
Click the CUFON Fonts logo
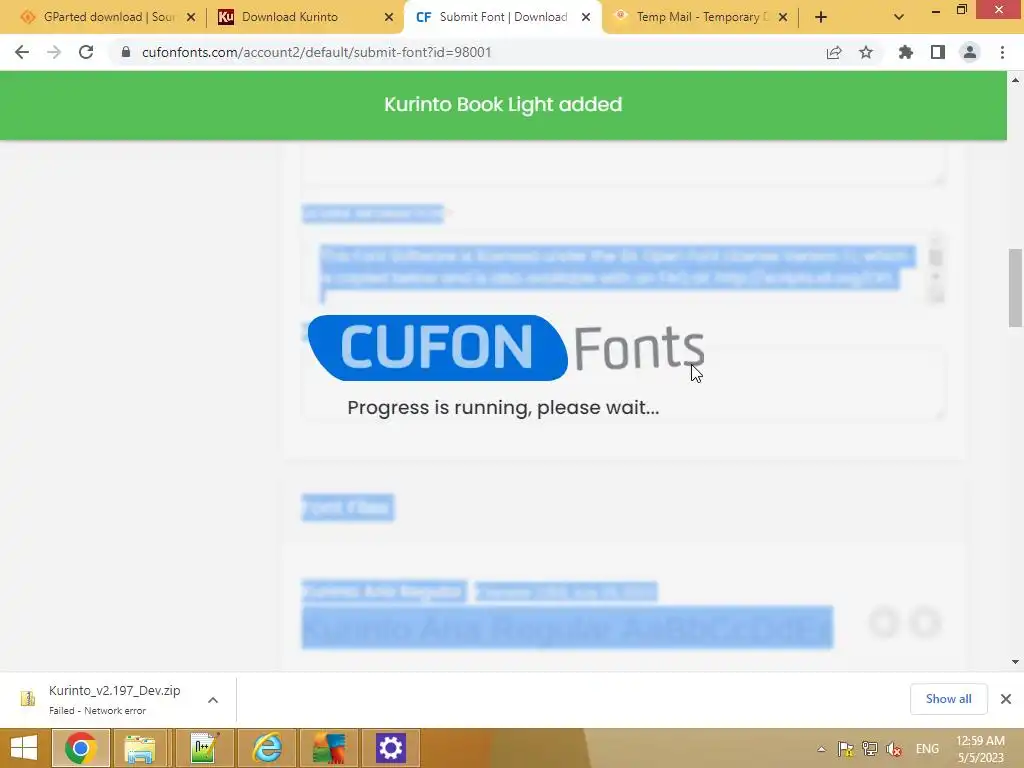click(x=506, y=347)
